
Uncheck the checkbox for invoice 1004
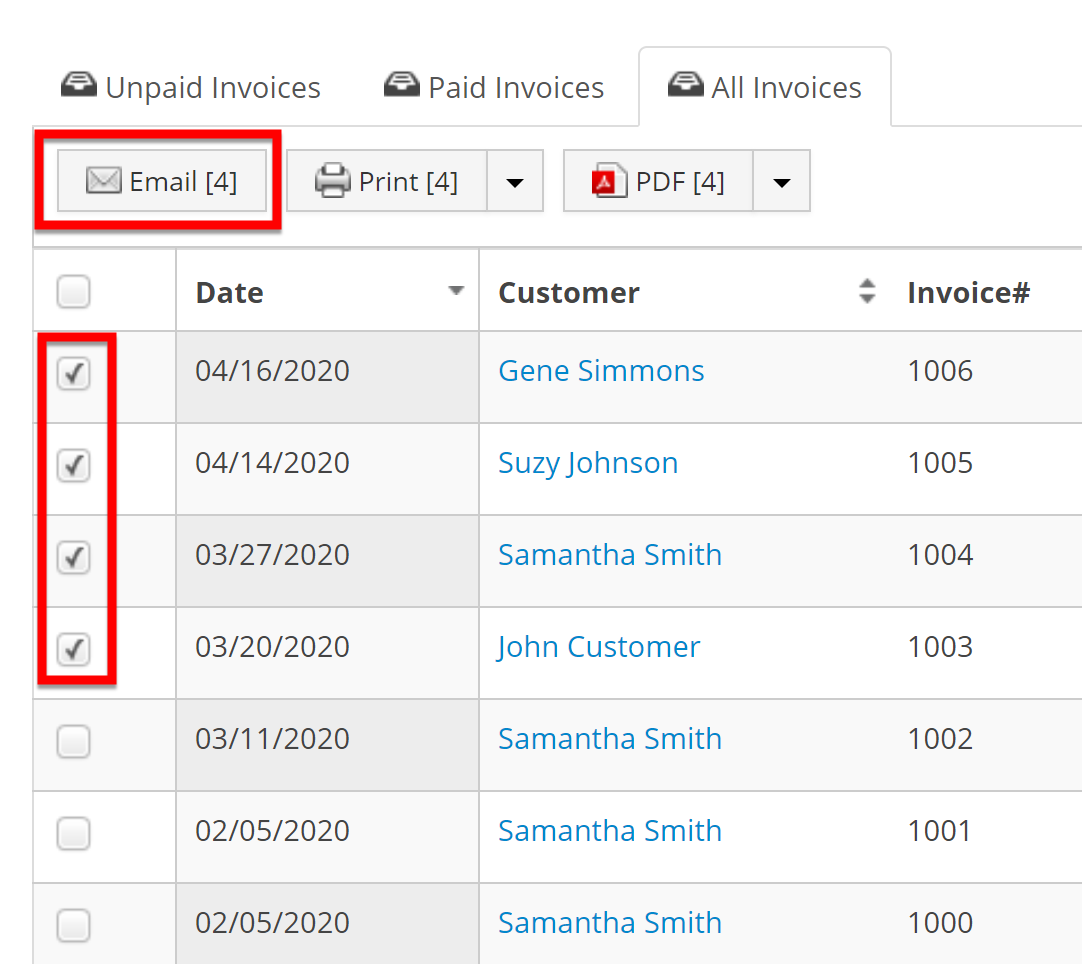pyautogui.click(x=73, y=557)
